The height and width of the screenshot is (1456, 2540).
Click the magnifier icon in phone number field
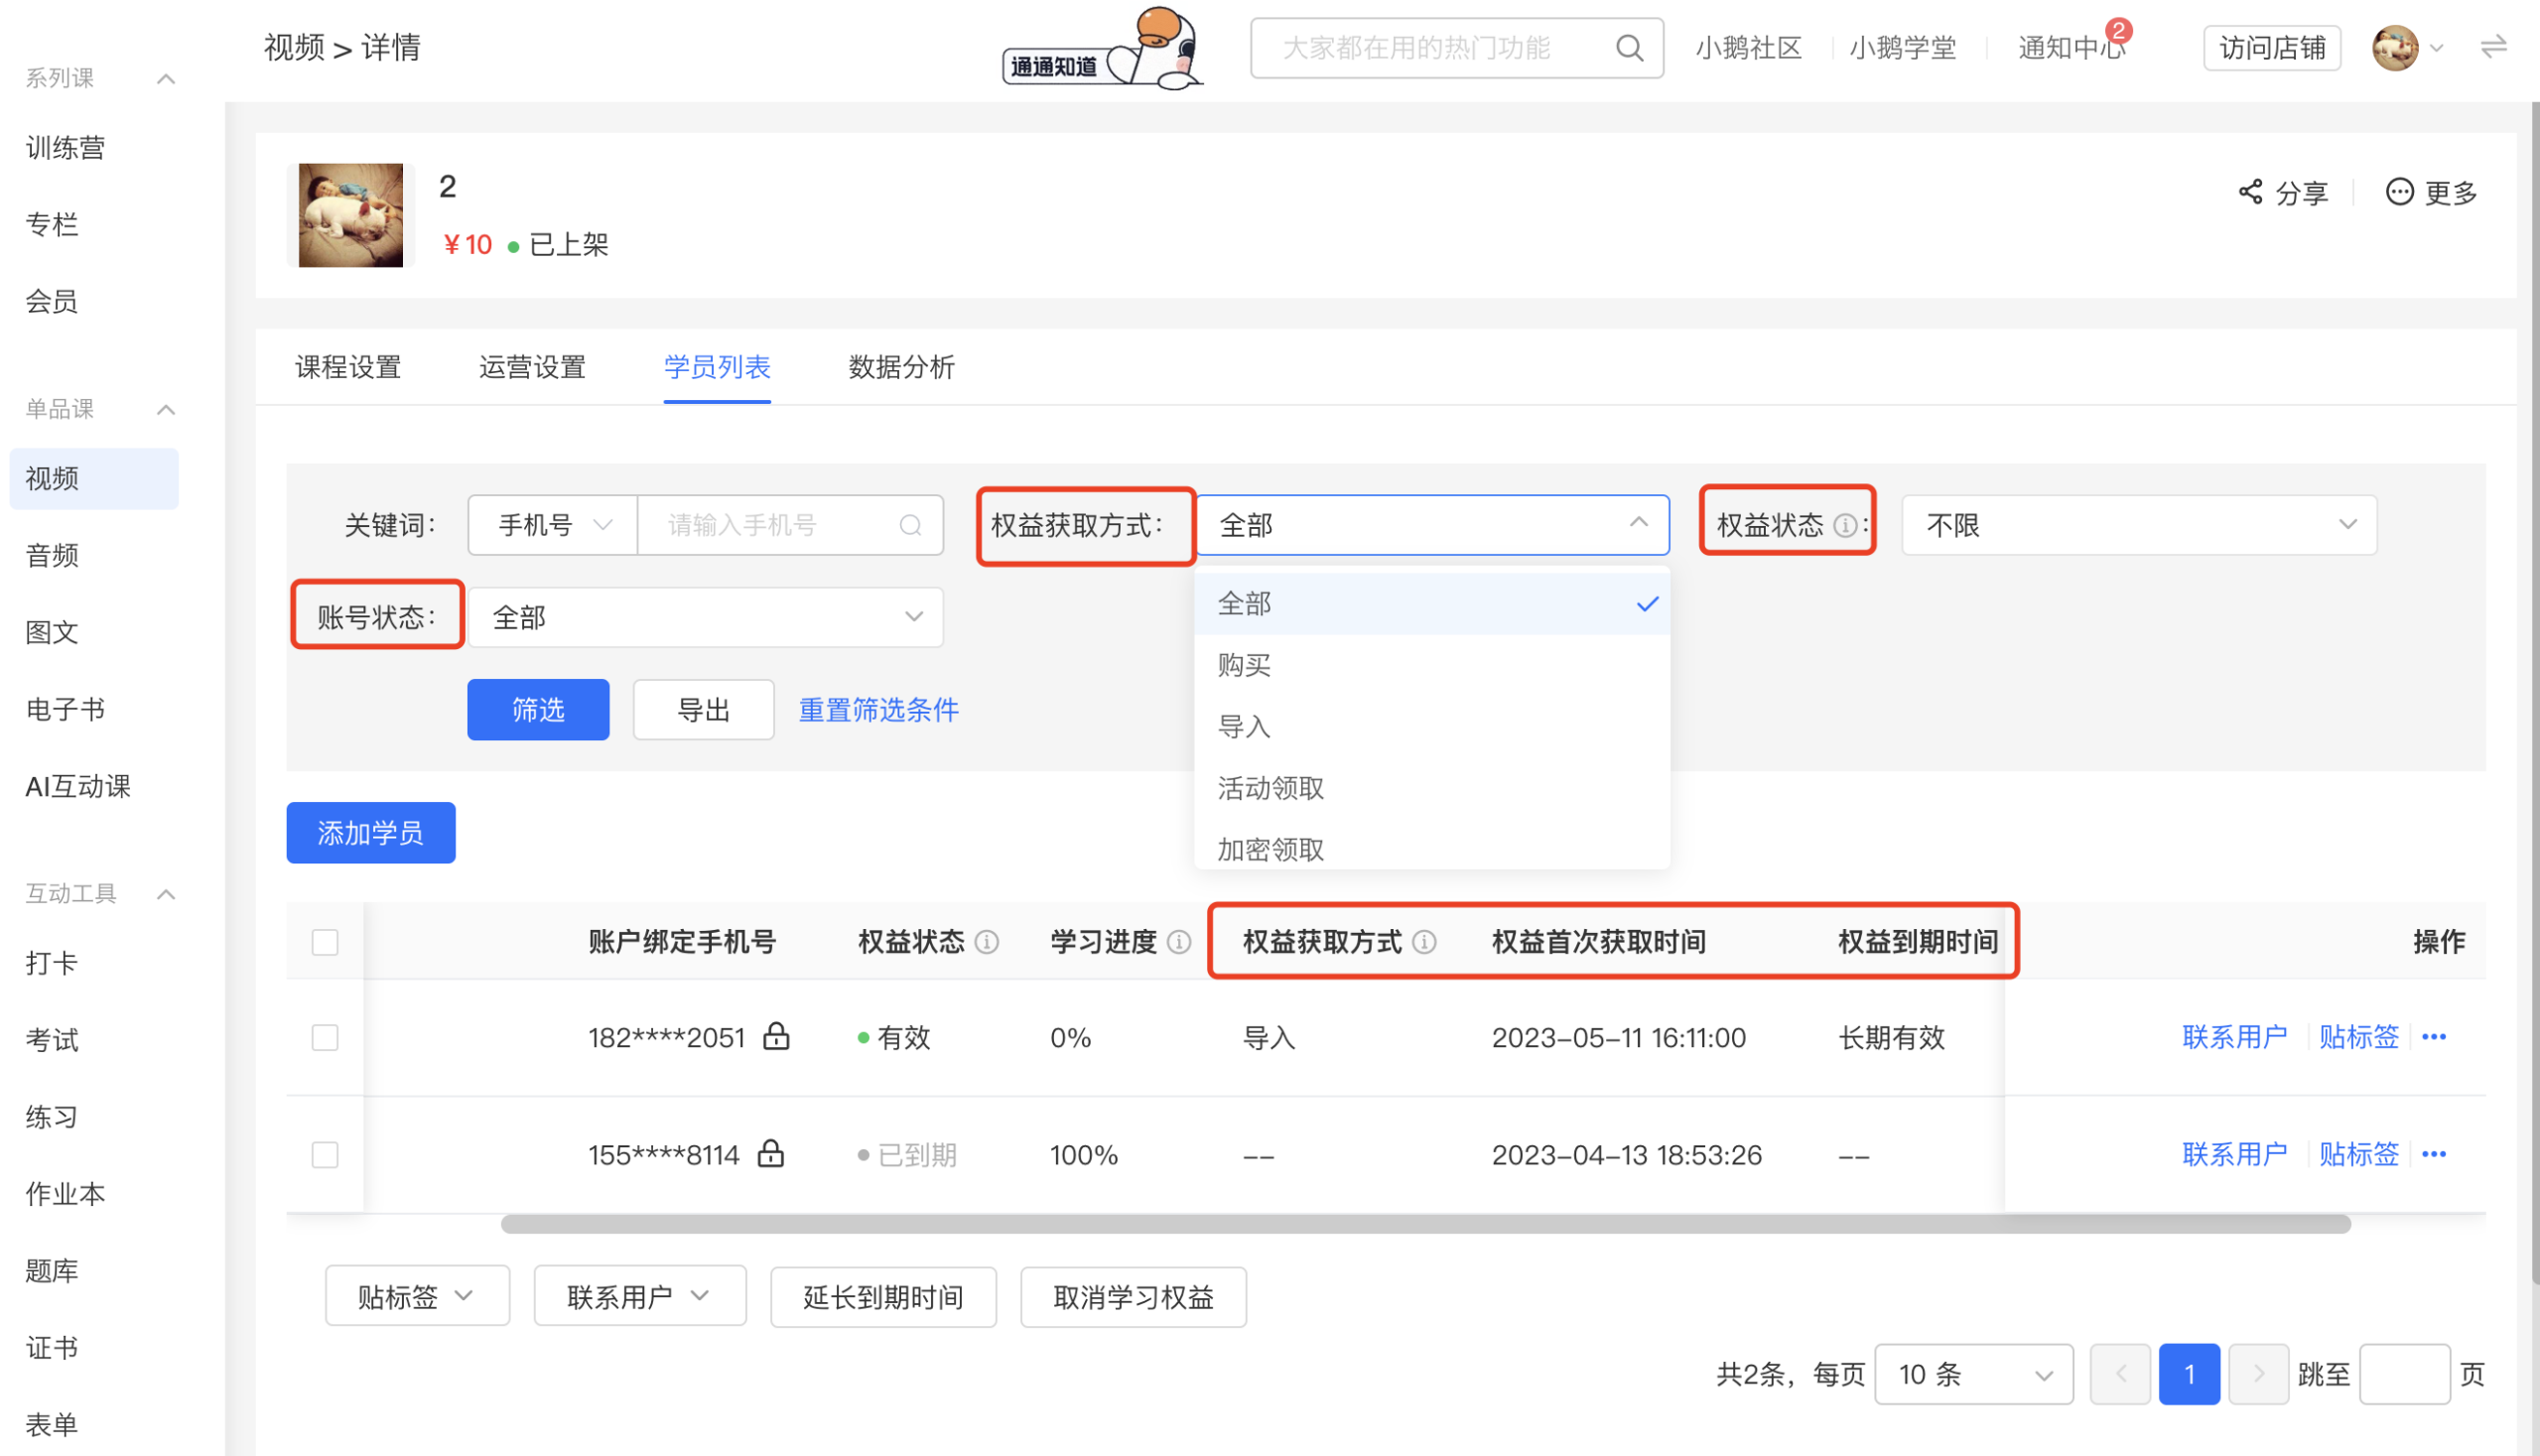click(x=910, y=525)
